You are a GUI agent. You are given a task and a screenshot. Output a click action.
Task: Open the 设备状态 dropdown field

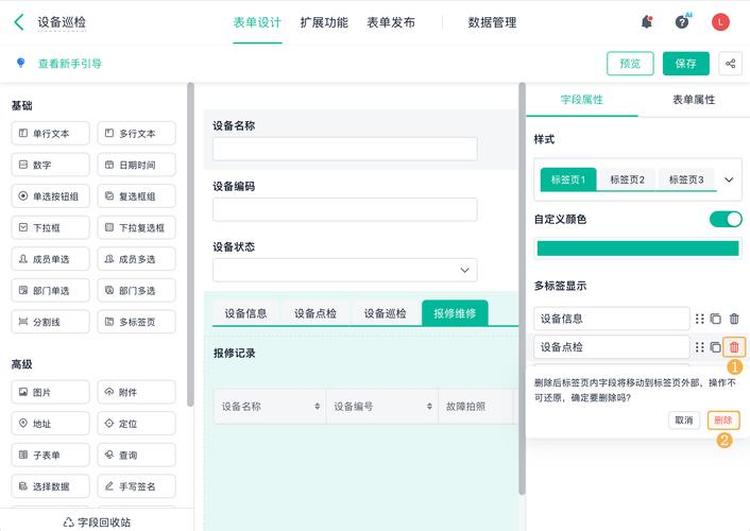pos(345,270)
